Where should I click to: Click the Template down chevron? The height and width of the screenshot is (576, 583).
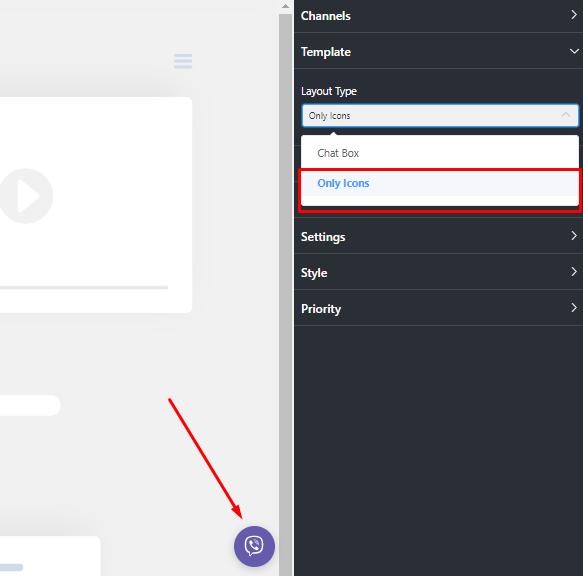[x=574, y=51]
